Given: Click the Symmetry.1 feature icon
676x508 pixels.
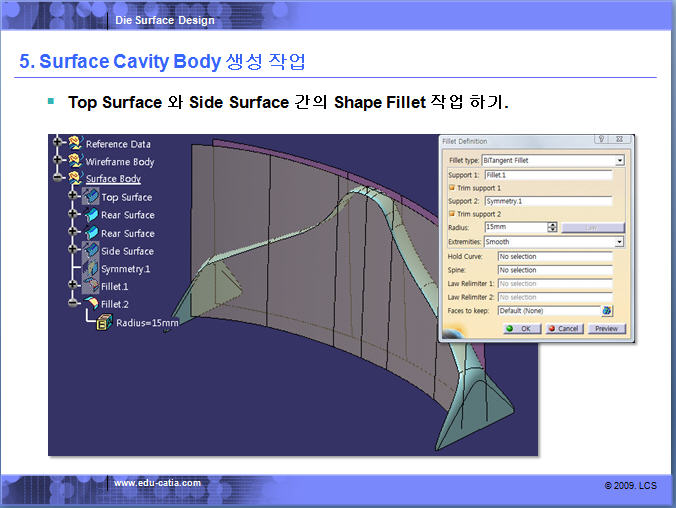Looking at the screenshot, I should [x=90, y=268].
